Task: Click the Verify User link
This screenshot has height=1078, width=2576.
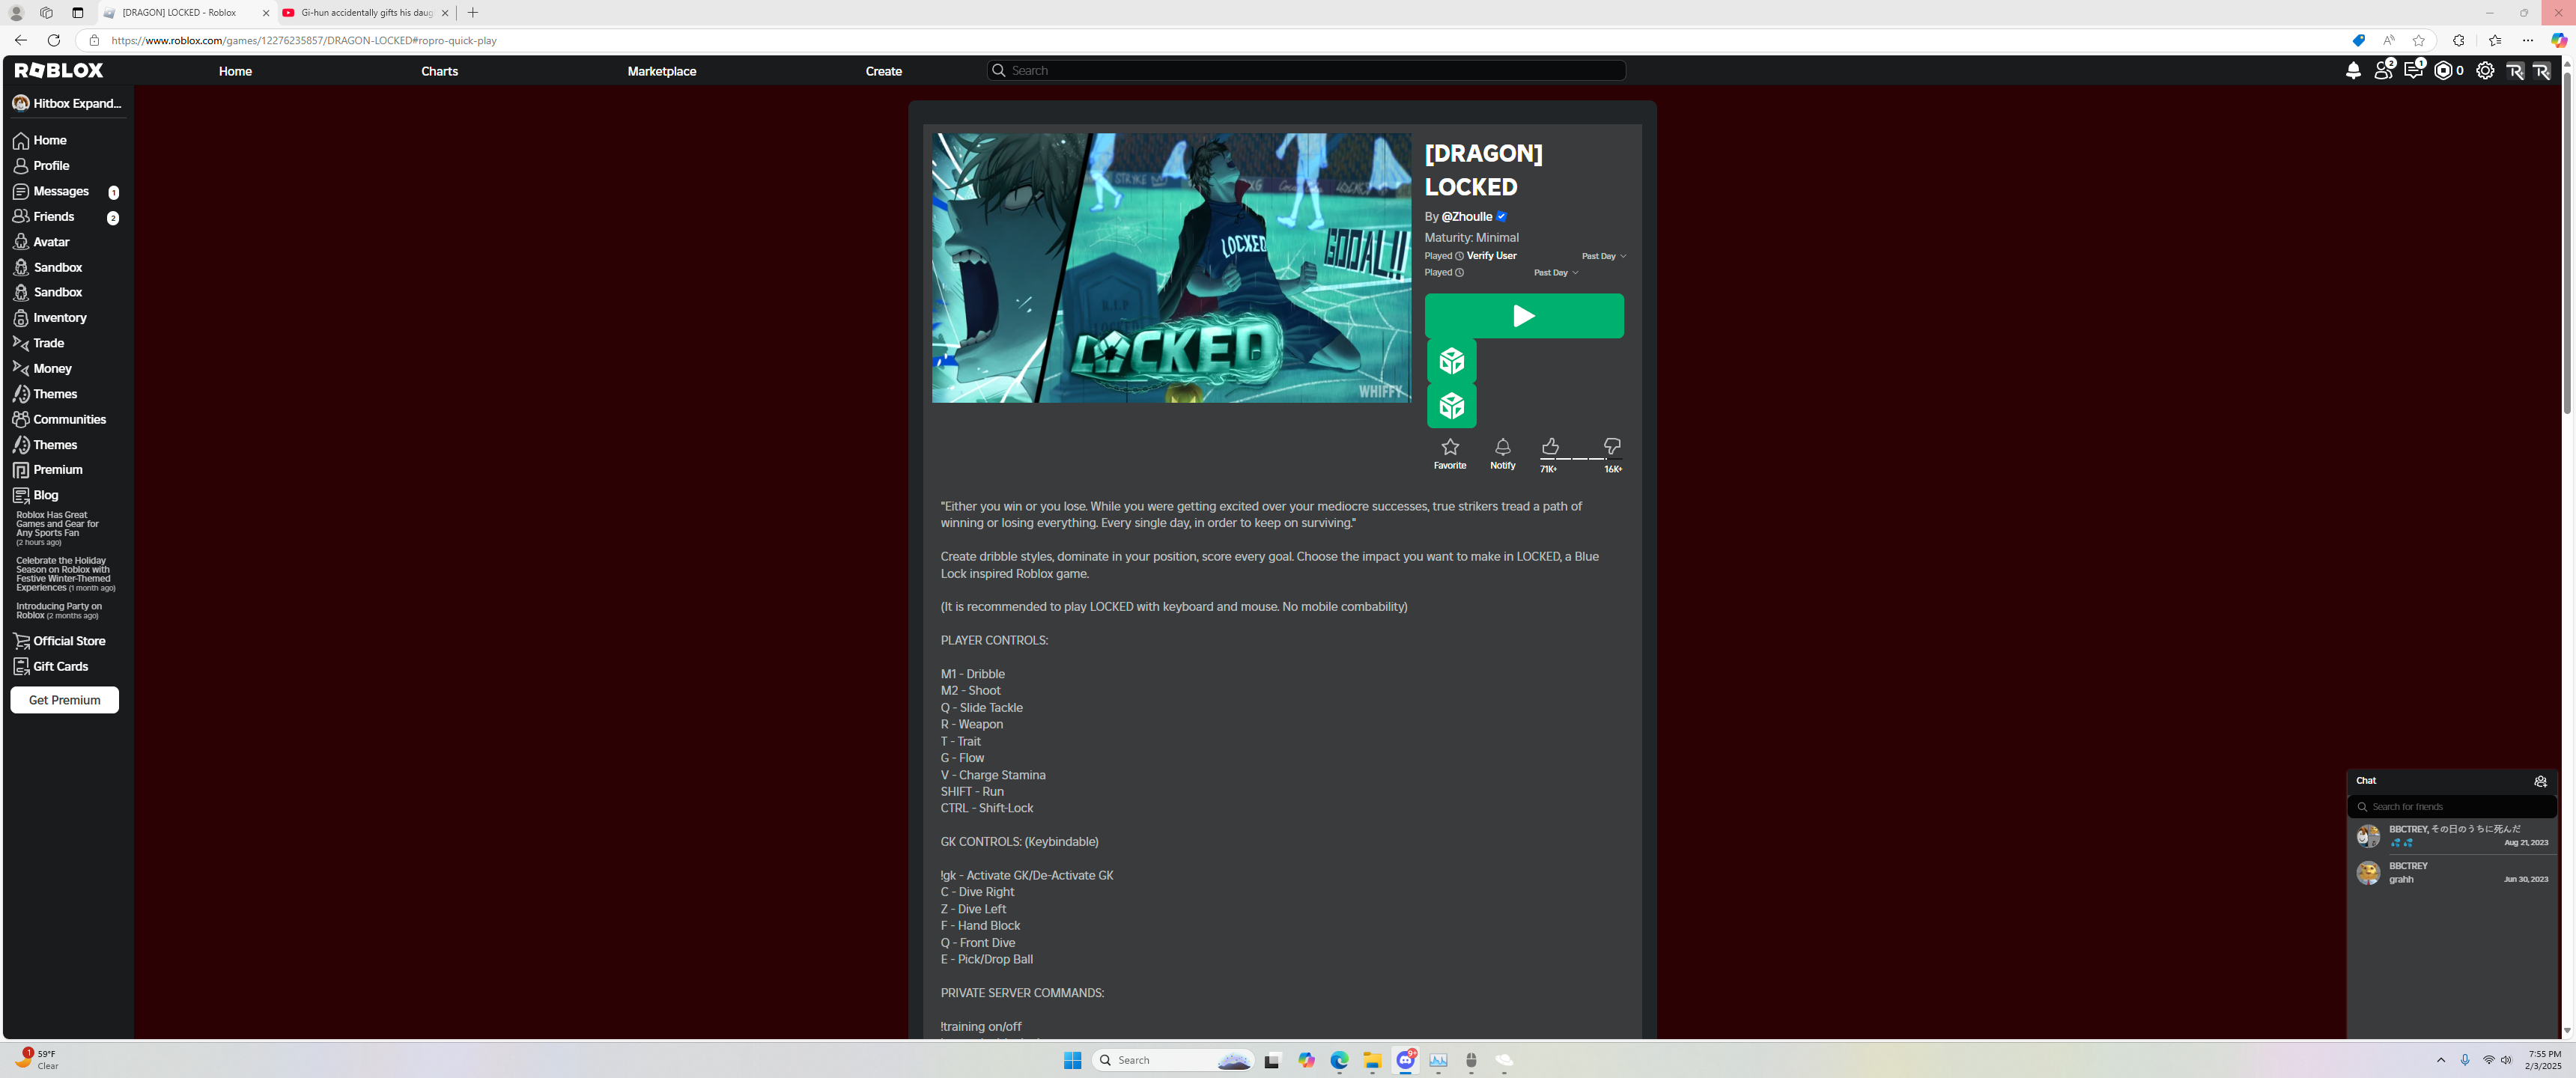Action: pos(1491,256)
